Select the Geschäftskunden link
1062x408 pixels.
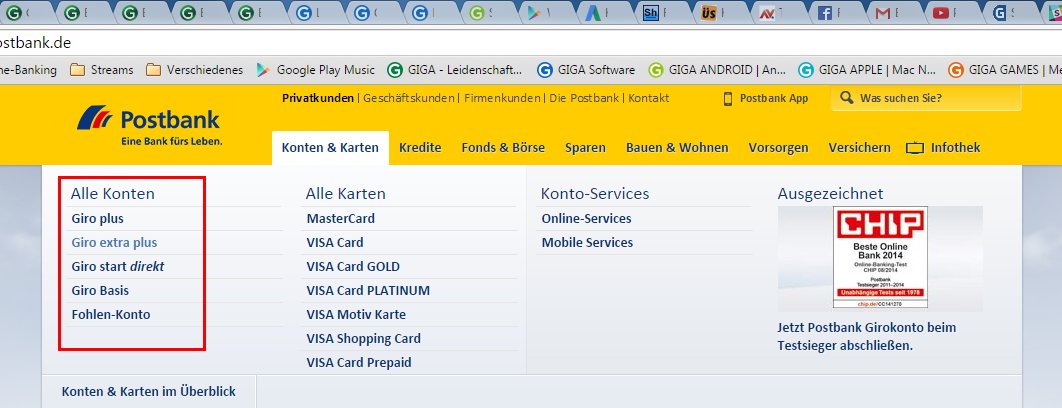tap(408, 98)
